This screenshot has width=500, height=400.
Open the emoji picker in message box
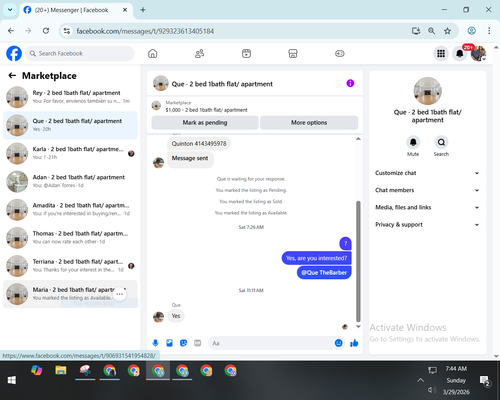click(338, 343)
